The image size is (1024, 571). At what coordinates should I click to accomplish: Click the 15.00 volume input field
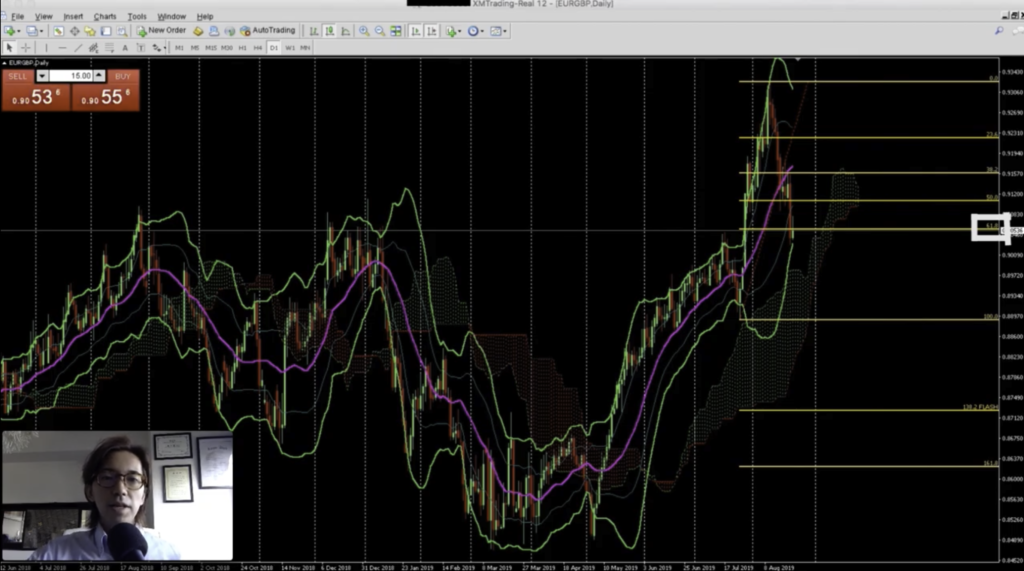(71, 76)
